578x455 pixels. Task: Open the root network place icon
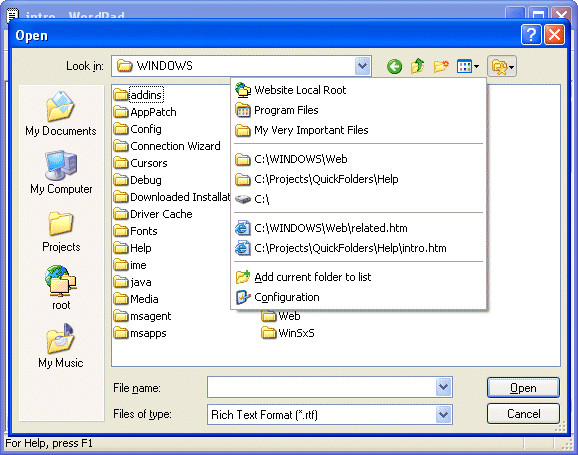(61, 288)
